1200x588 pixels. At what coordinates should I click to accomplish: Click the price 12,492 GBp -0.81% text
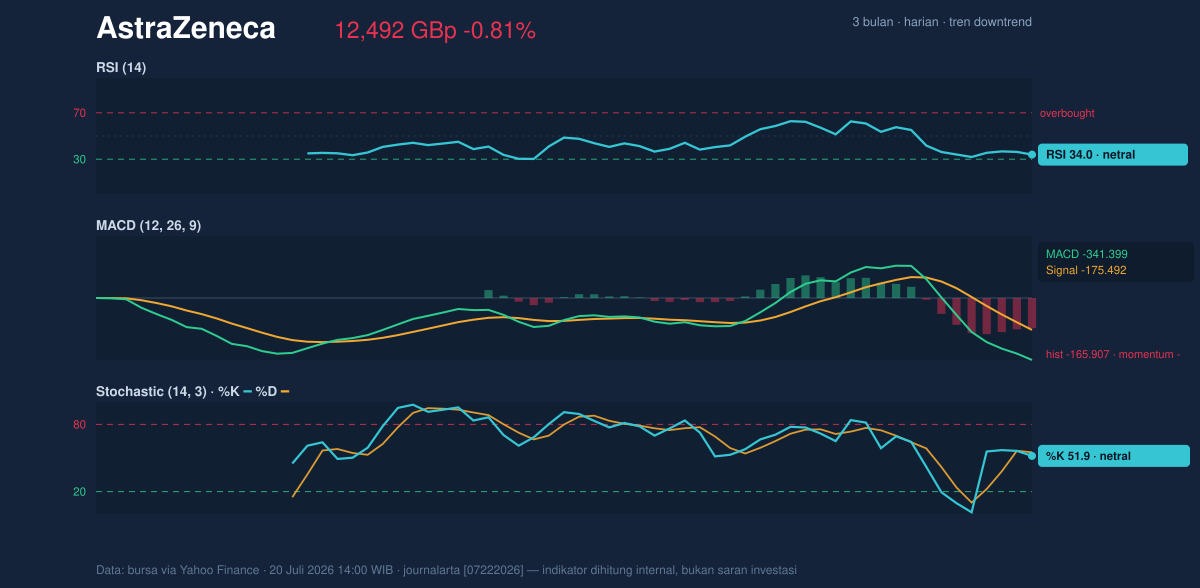(x=435, y=31)
